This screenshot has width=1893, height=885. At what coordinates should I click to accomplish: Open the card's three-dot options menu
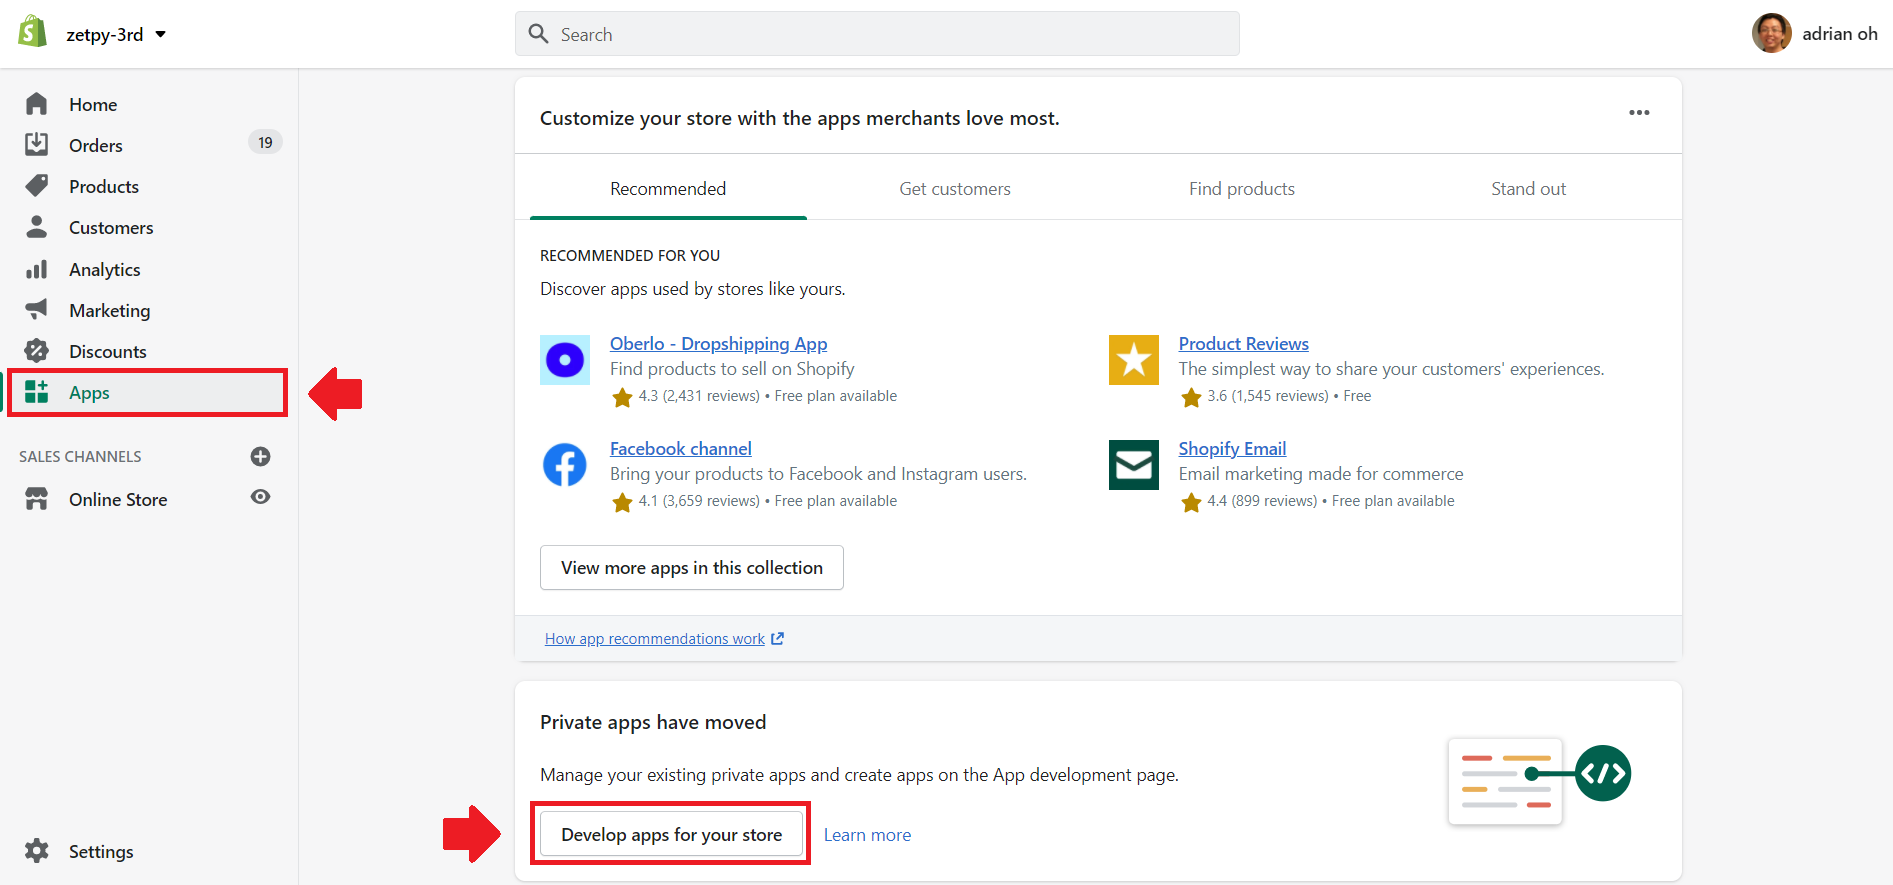pyautogui.click(x=1639, y=113)
